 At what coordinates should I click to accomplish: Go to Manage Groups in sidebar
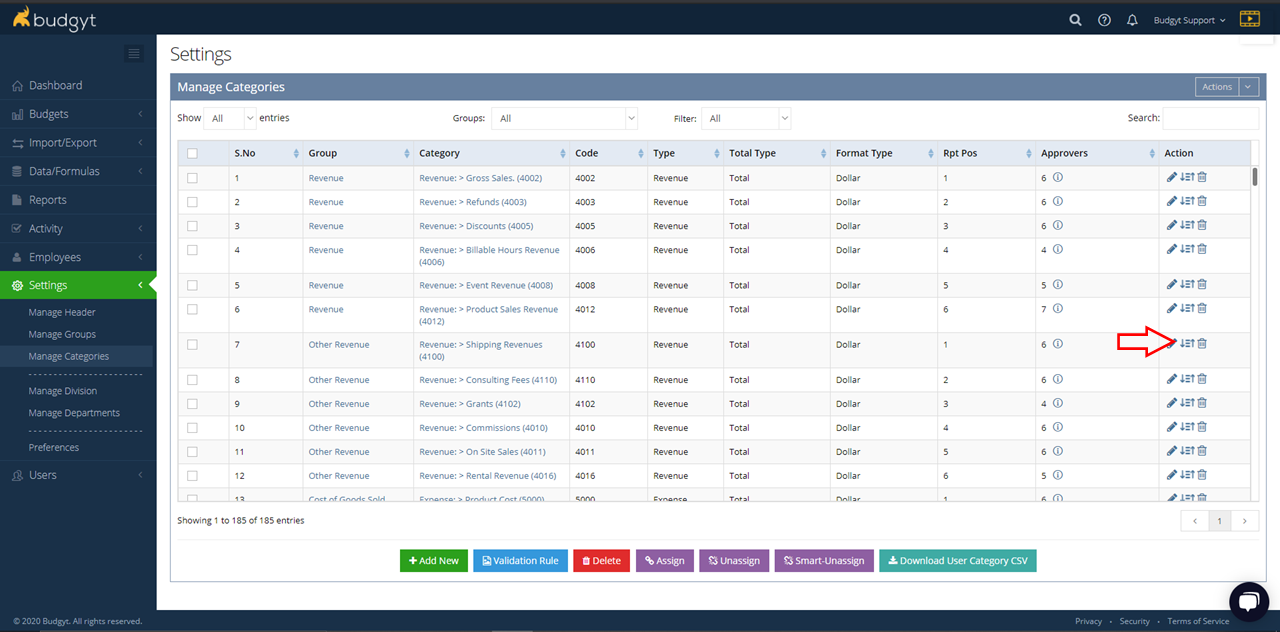(x=62, y=334)
